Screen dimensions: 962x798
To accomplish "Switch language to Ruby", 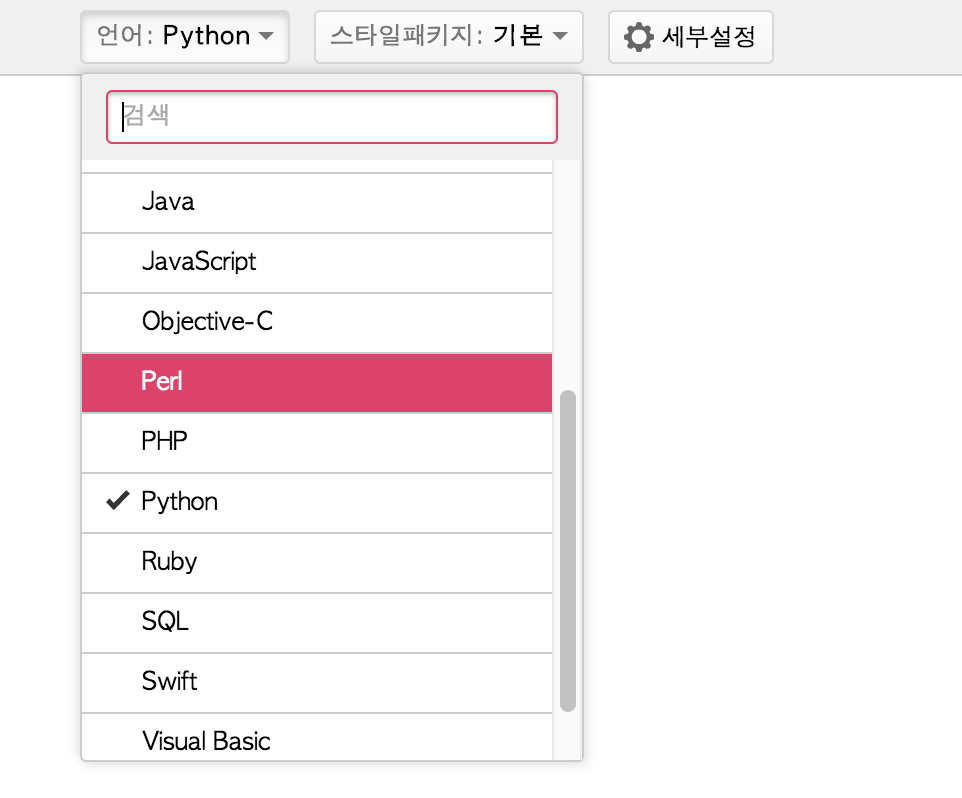I will [316, 562].
